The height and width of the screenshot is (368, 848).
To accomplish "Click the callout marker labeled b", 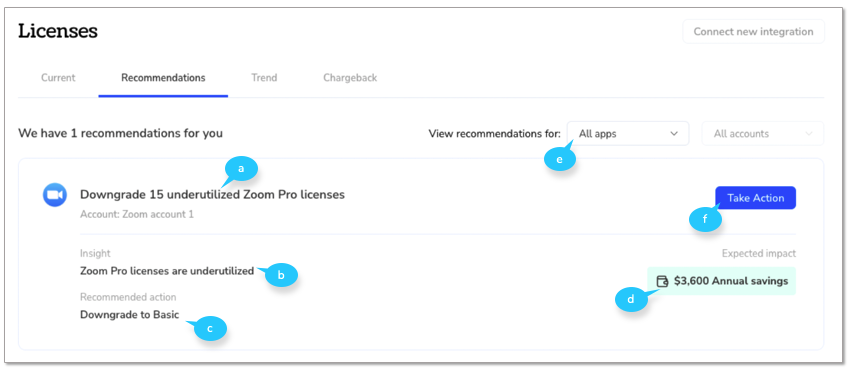I will coord(281,275).
